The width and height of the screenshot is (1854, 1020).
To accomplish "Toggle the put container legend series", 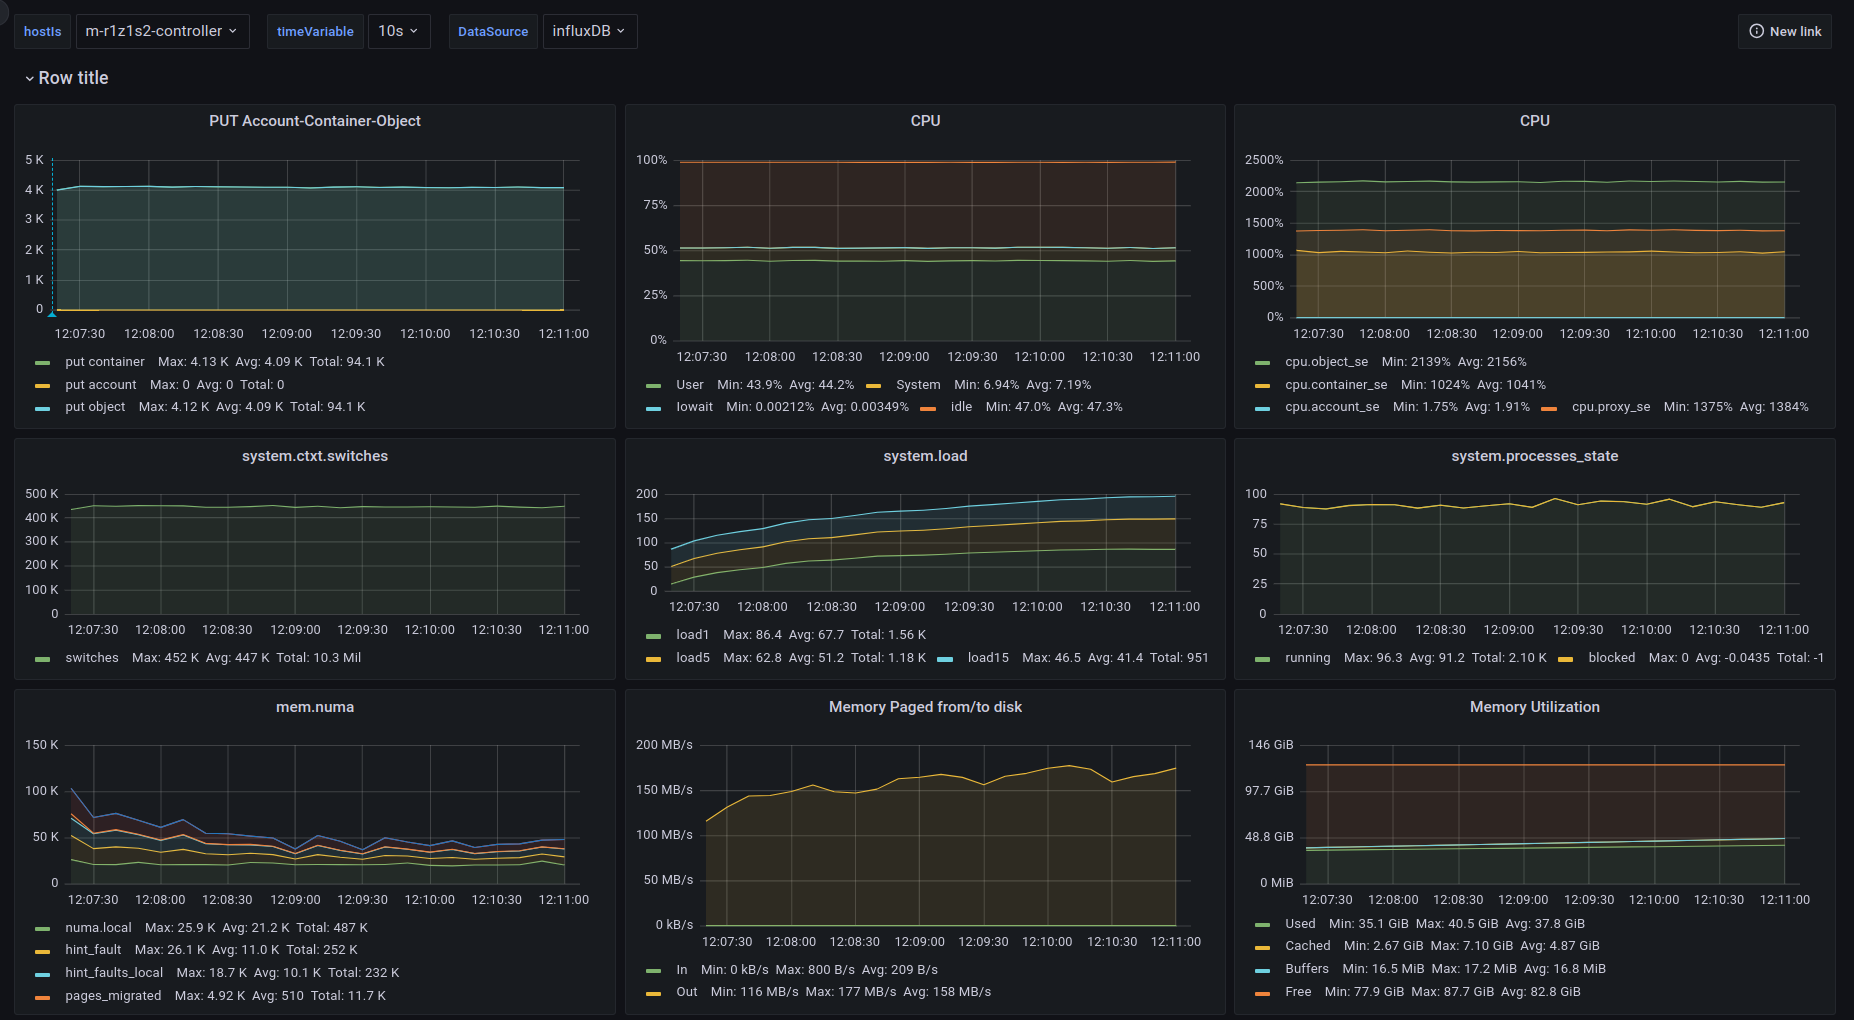I will pyautogui.click(x=104, y=362).
